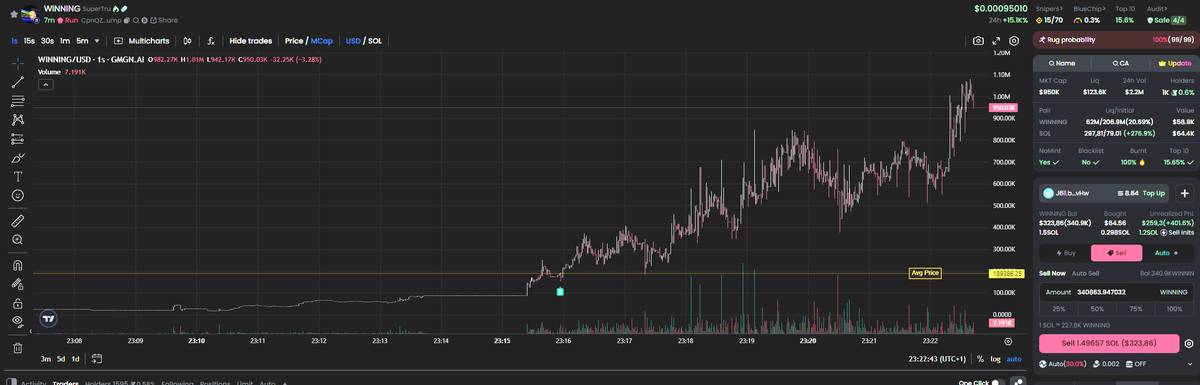The height and width of the screenshot is (385, 1200).
Task: Toggle stay in drawing mode
Action: click(17, 284)
